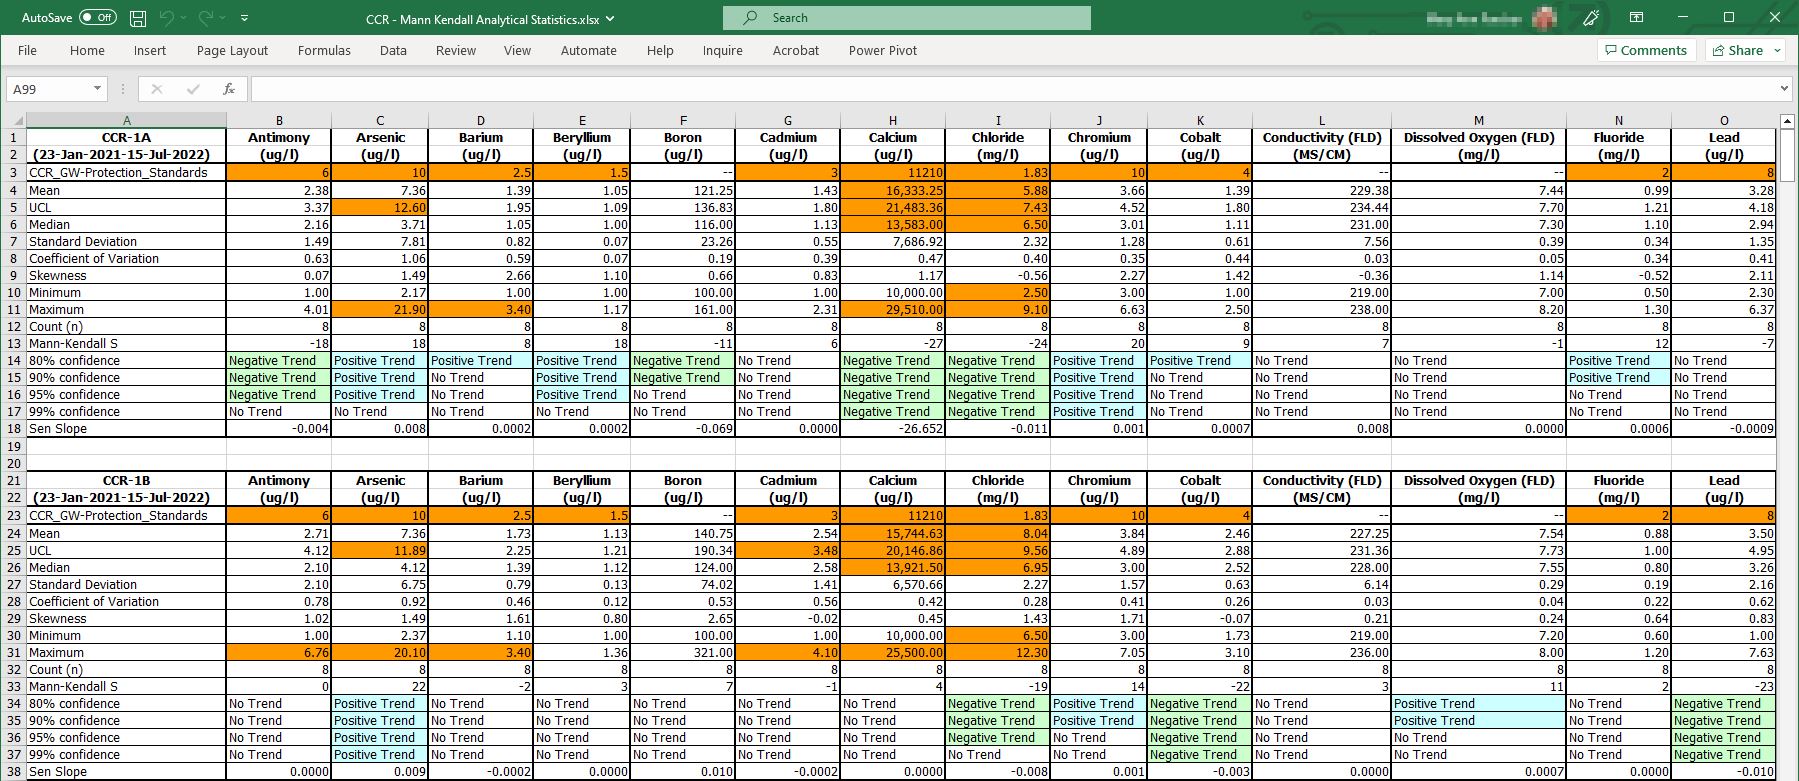Click in the Search box

(x=906, y=18)
